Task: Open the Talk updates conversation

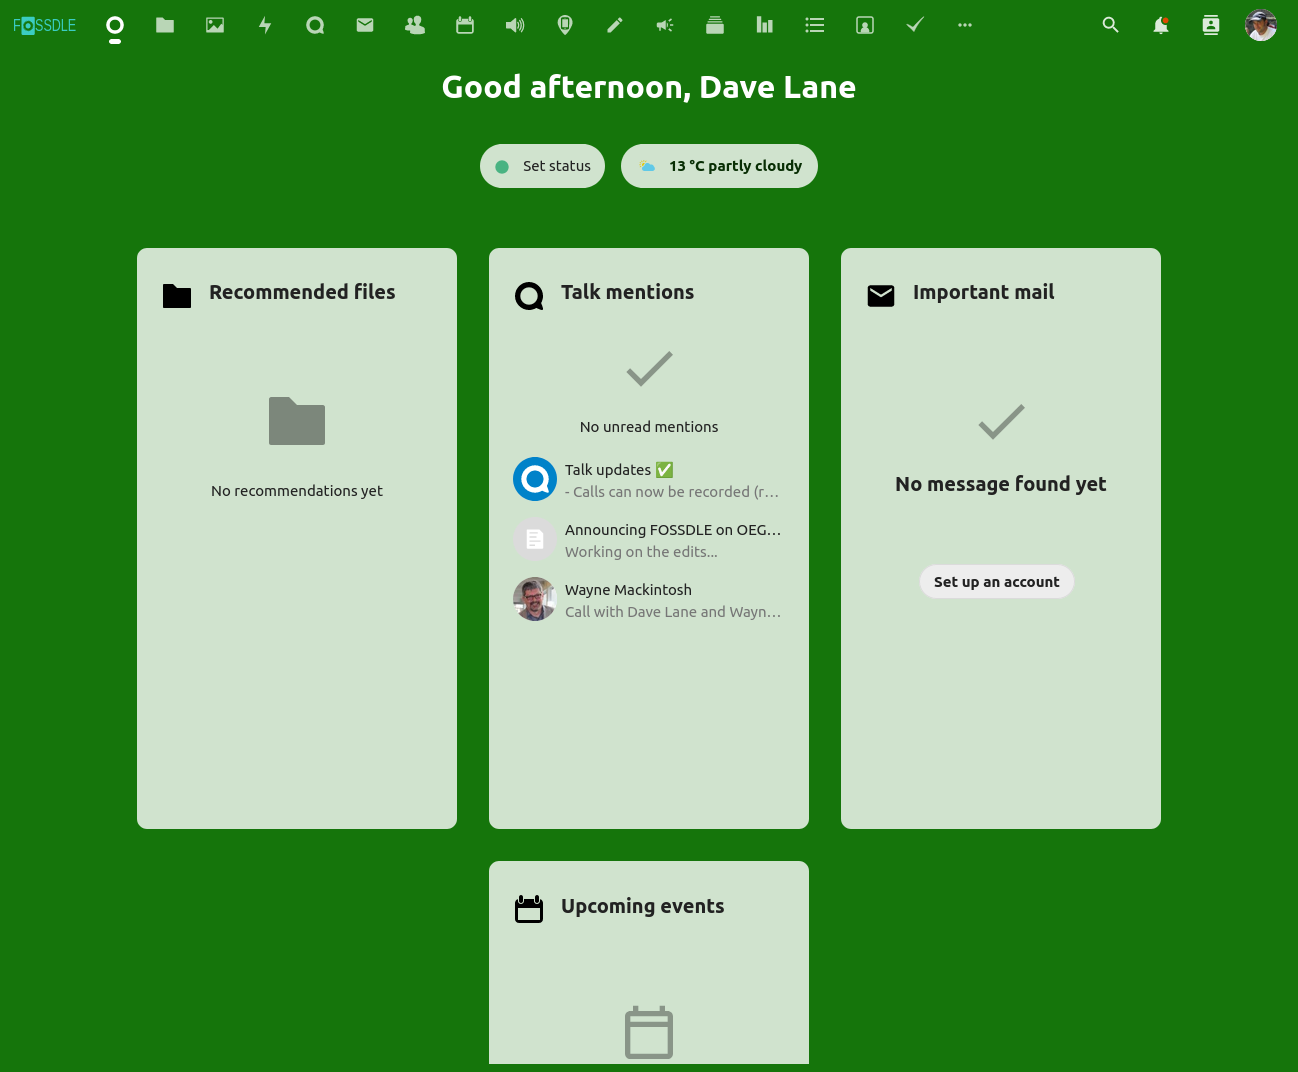Action: point(649,480)
